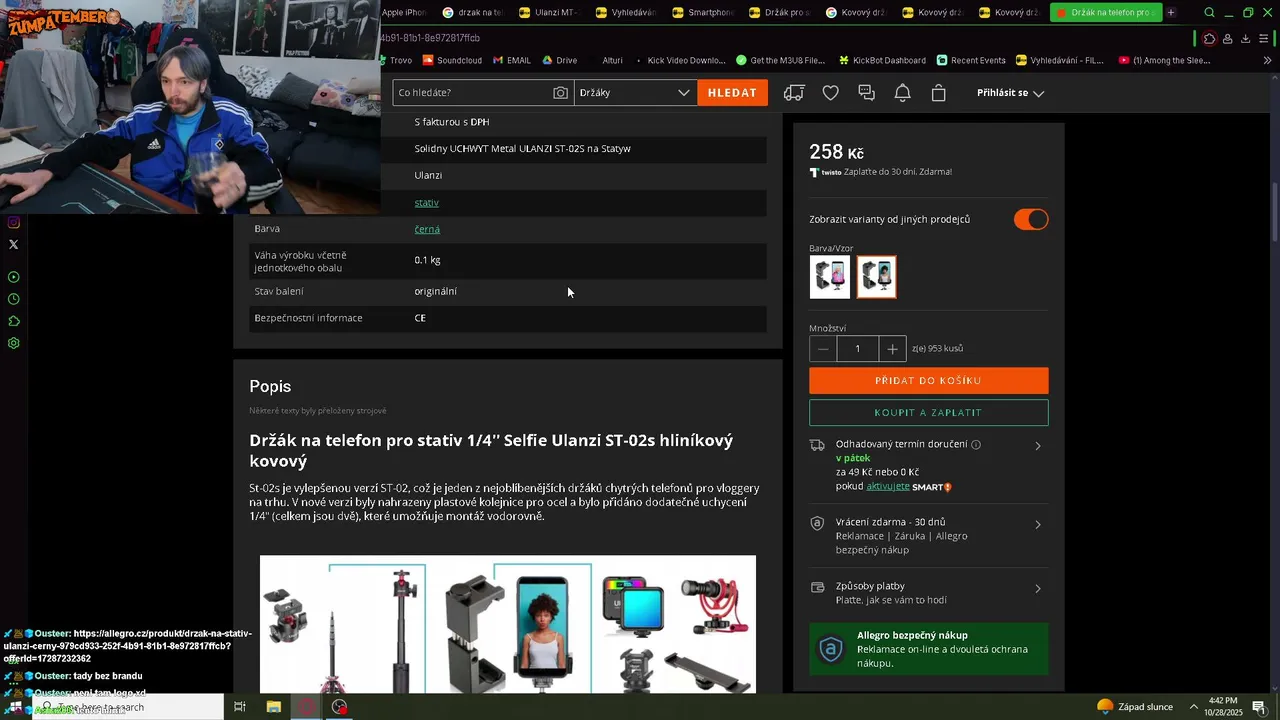This screenshot has height=720, width=1280.
Task: Click the Allegro safe purchase shield icon
Action: click(831, 649)
